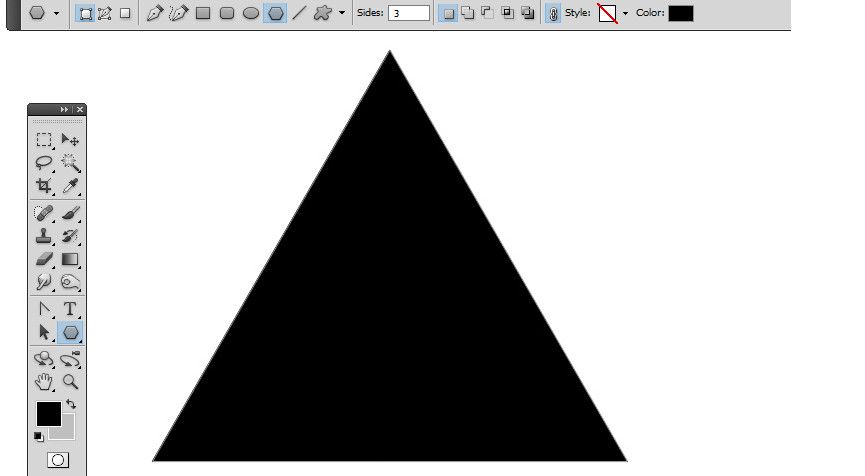Select the Rectangle shape tool
Screen dimensions: 865x476
pos(203,14)
